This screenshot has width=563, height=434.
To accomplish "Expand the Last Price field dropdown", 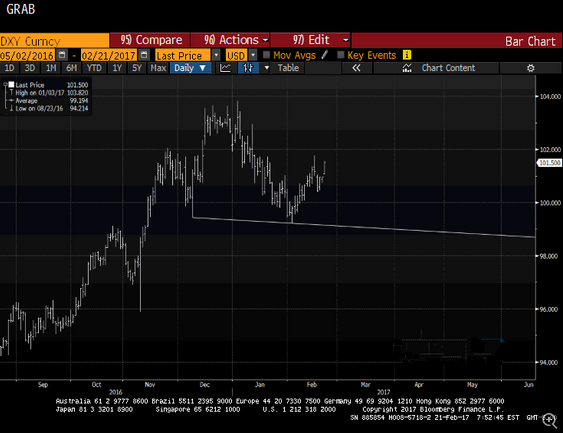I will (x=216, y=55).
